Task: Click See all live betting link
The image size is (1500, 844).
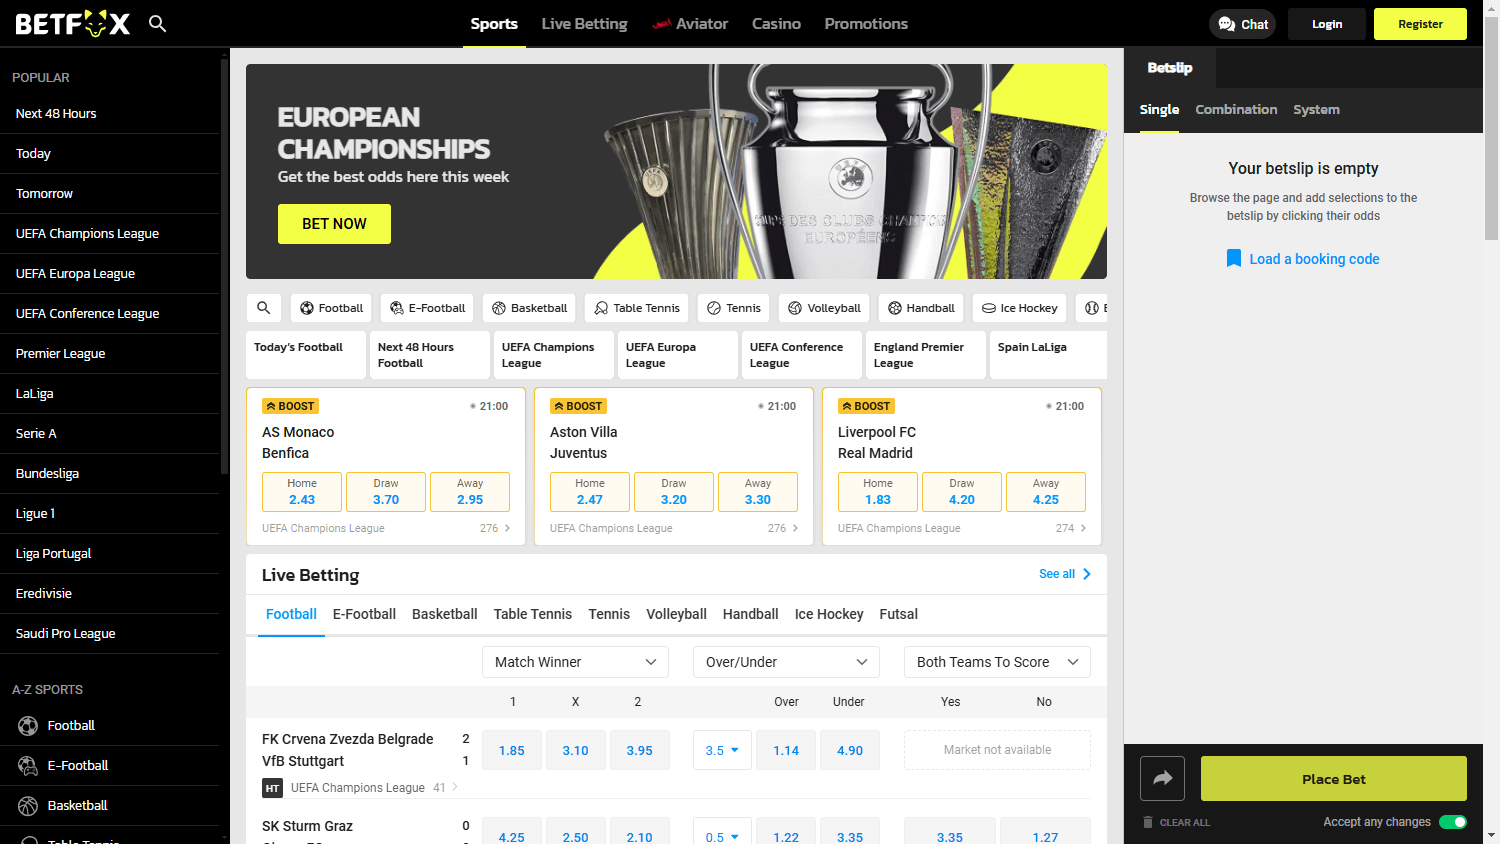Action: [x=1065, y=574]
